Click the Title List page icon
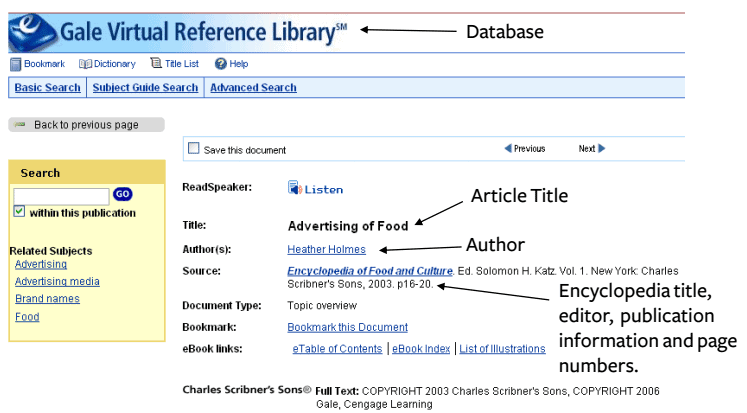The height and width of the screenshot is (413, 747). tap(156, 63)
